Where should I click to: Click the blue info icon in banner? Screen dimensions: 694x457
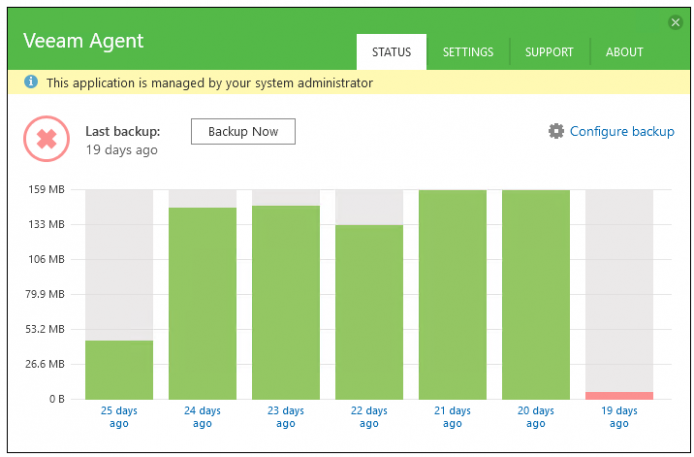click(x=31, y=81)
